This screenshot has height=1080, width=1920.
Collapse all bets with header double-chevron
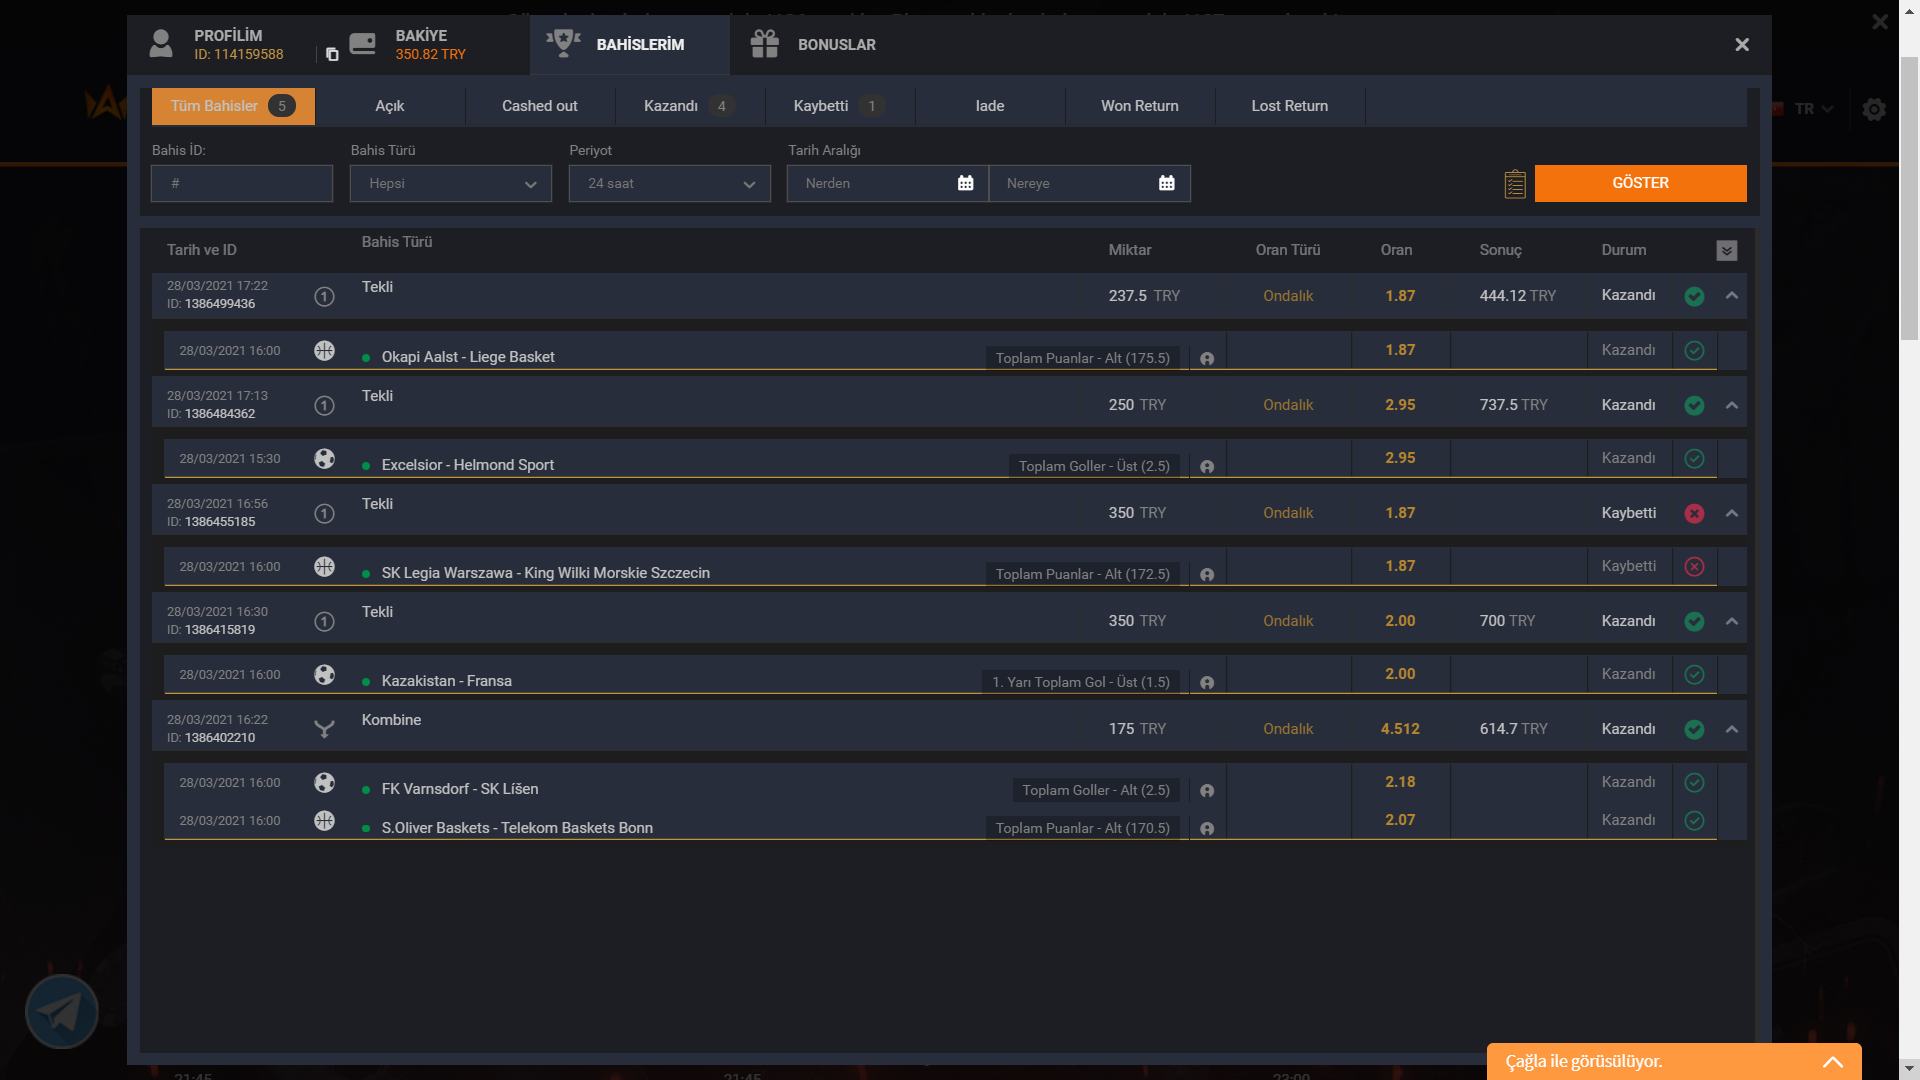pyautogui.click(x=1727, y=250)
